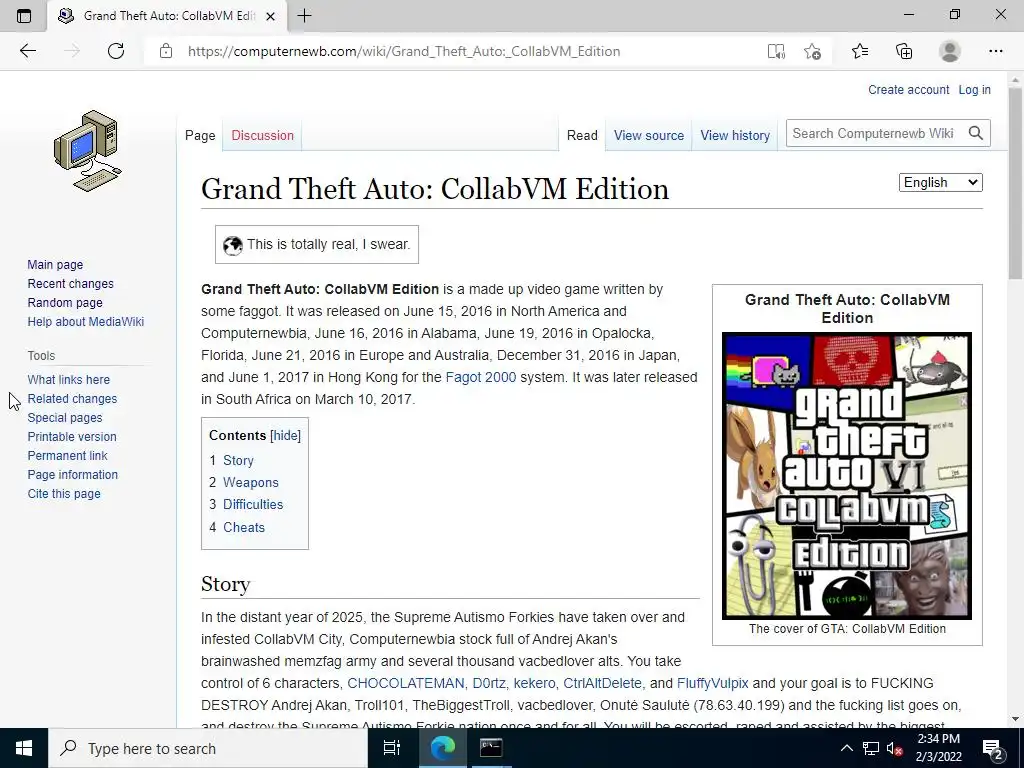Close the Grand Theft Auto tab
Image resolution: width=1024 pixels, height=768 pixels.
[x=270, y=16]
